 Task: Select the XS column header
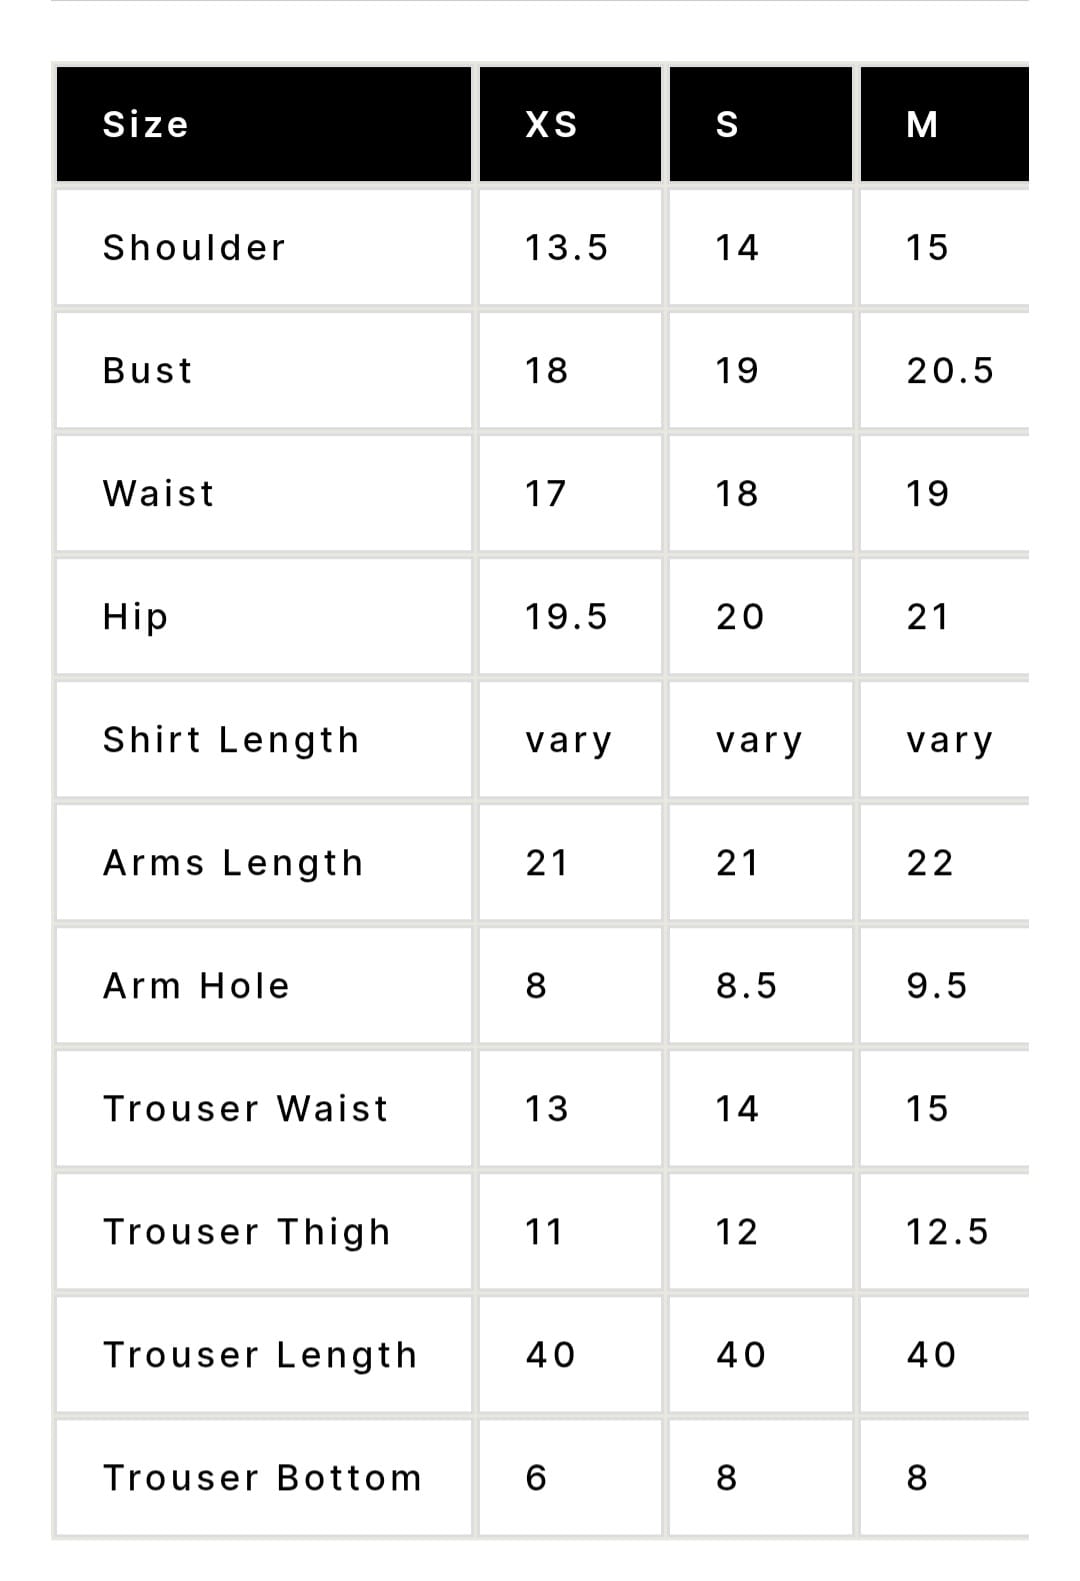570,124
